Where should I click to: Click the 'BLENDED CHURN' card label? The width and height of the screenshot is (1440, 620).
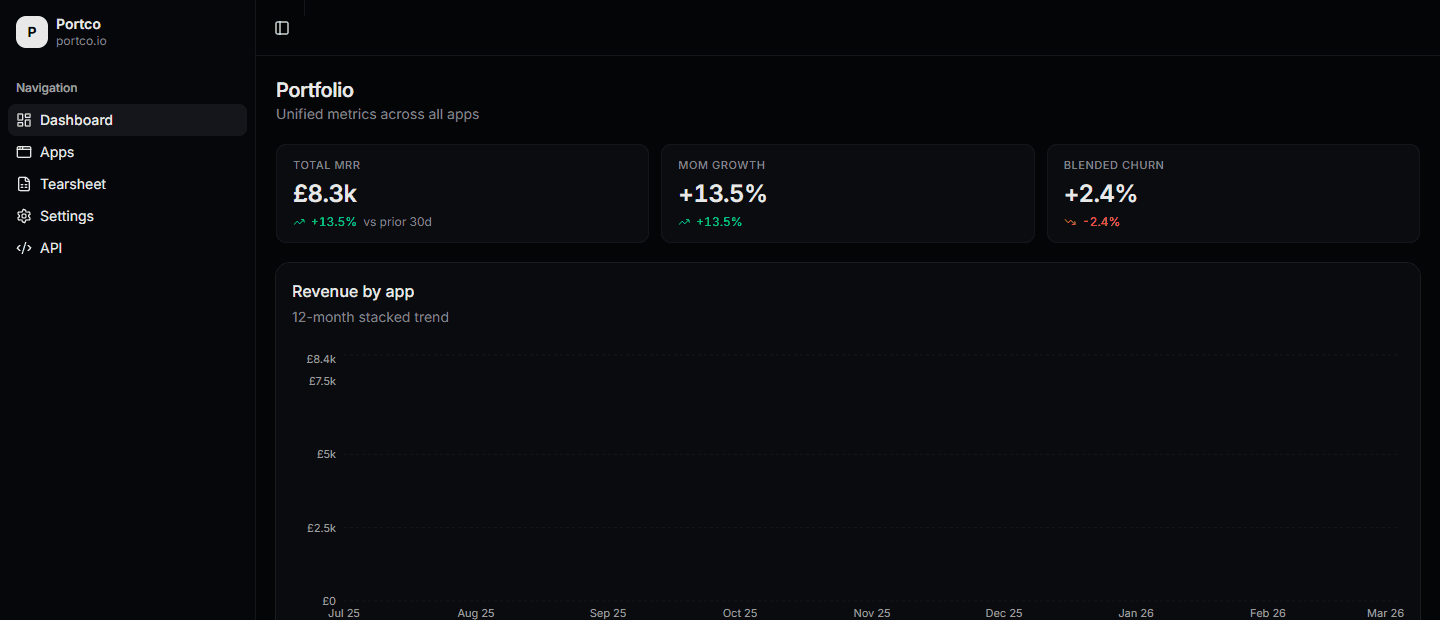1114,165
